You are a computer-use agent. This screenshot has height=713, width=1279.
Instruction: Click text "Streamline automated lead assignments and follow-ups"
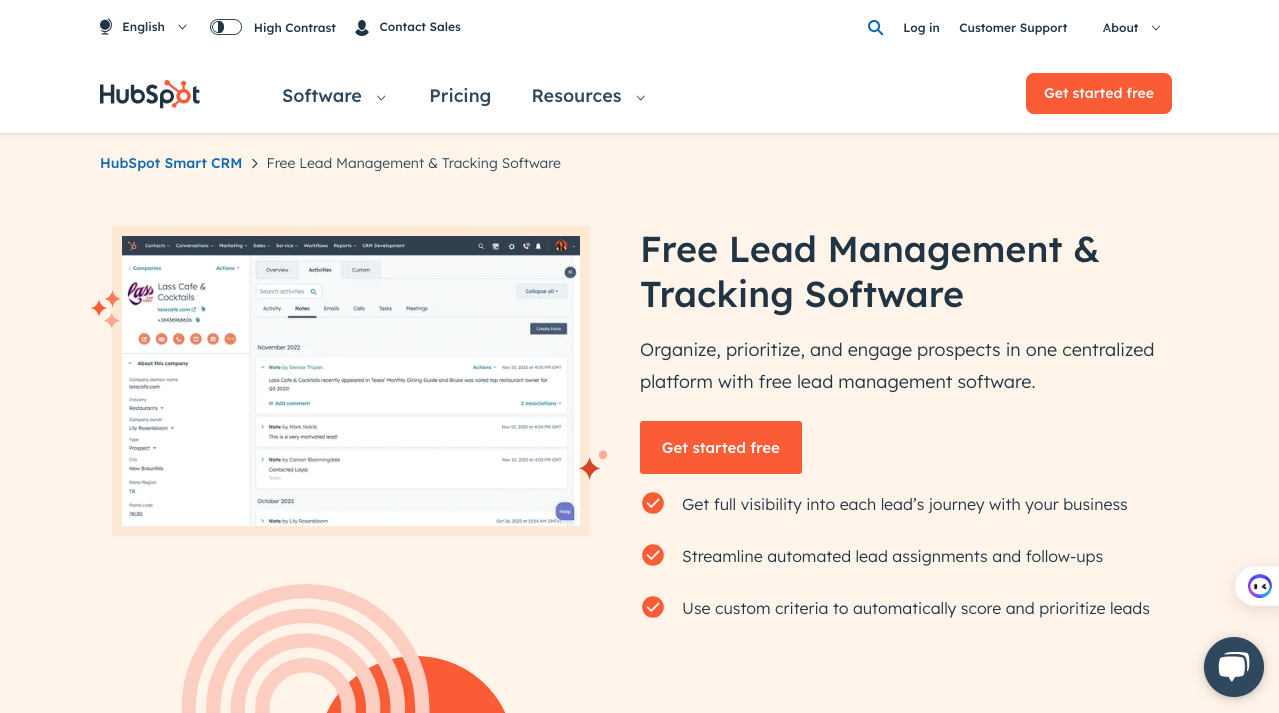click(x=892, y=556)
